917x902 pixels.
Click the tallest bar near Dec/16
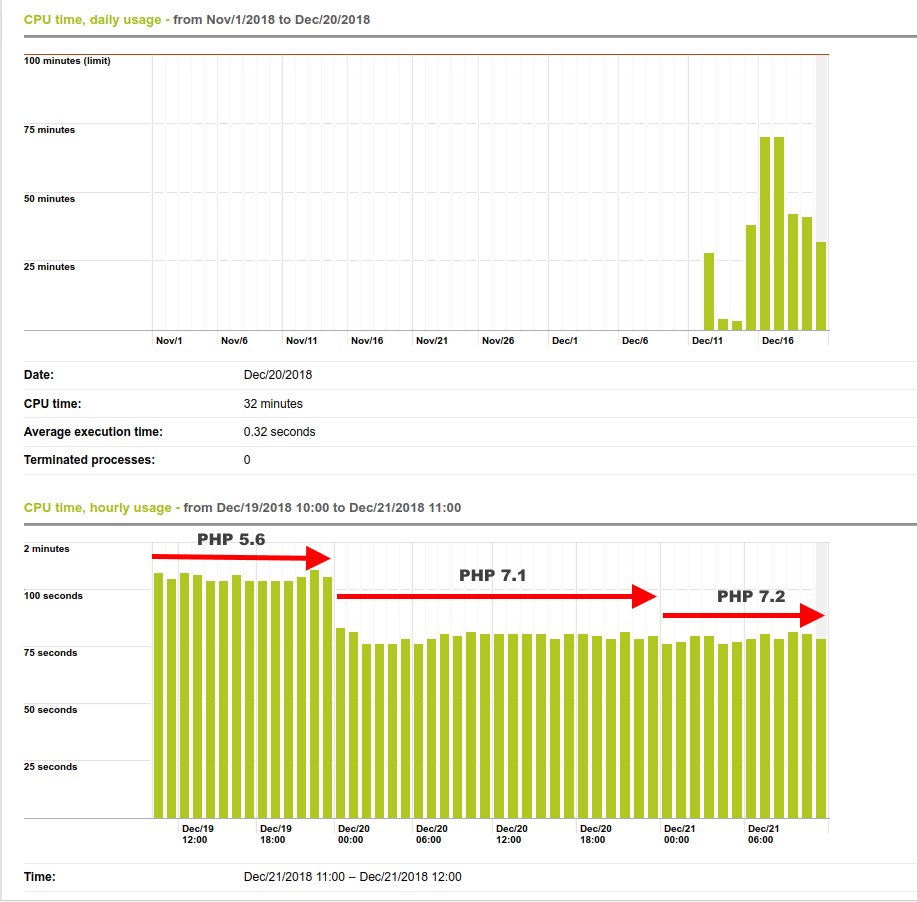pyautogui.click(x=767, y=230)
